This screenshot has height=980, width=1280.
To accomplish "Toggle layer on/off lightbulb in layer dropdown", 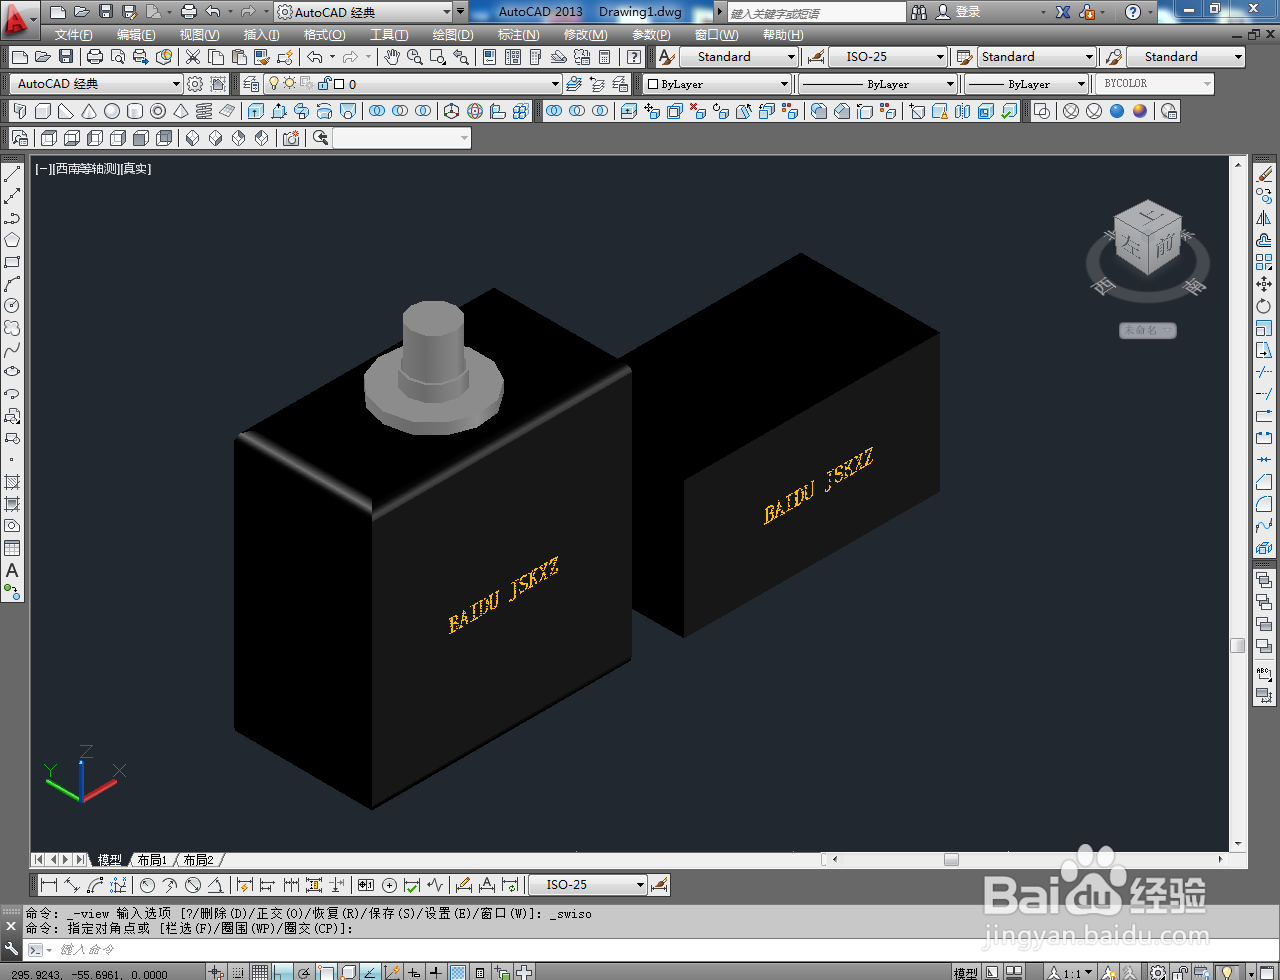I will click(274, 84).
